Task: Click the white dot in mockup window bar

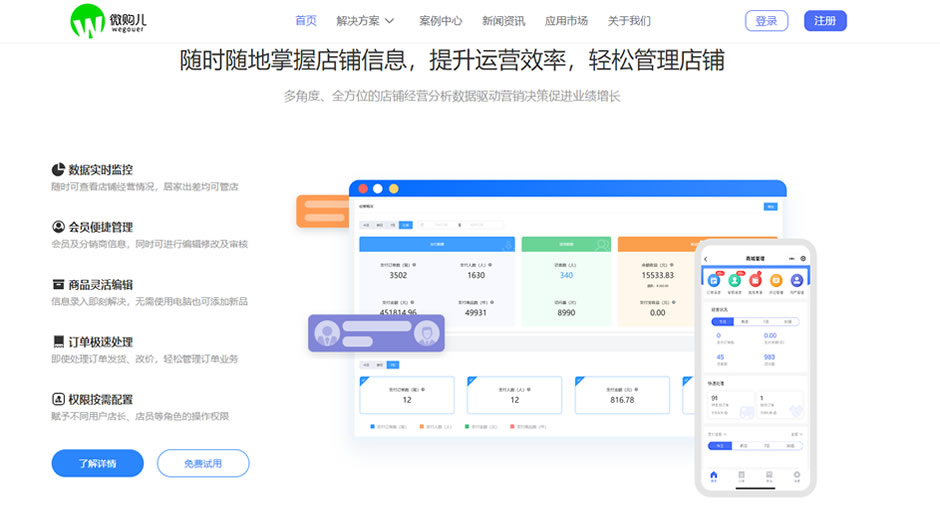Action: [x=378, y=189]
